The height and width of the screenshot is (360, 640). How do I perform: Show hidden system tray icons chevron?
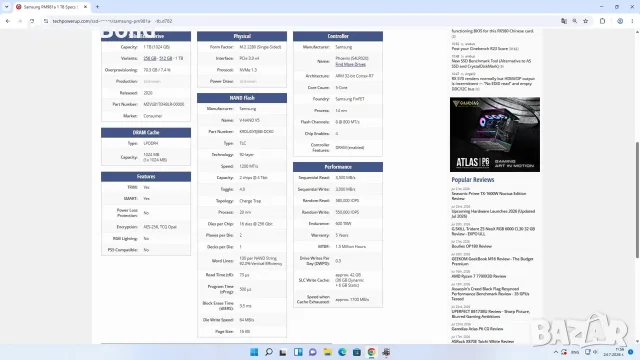tap(556, 352)
